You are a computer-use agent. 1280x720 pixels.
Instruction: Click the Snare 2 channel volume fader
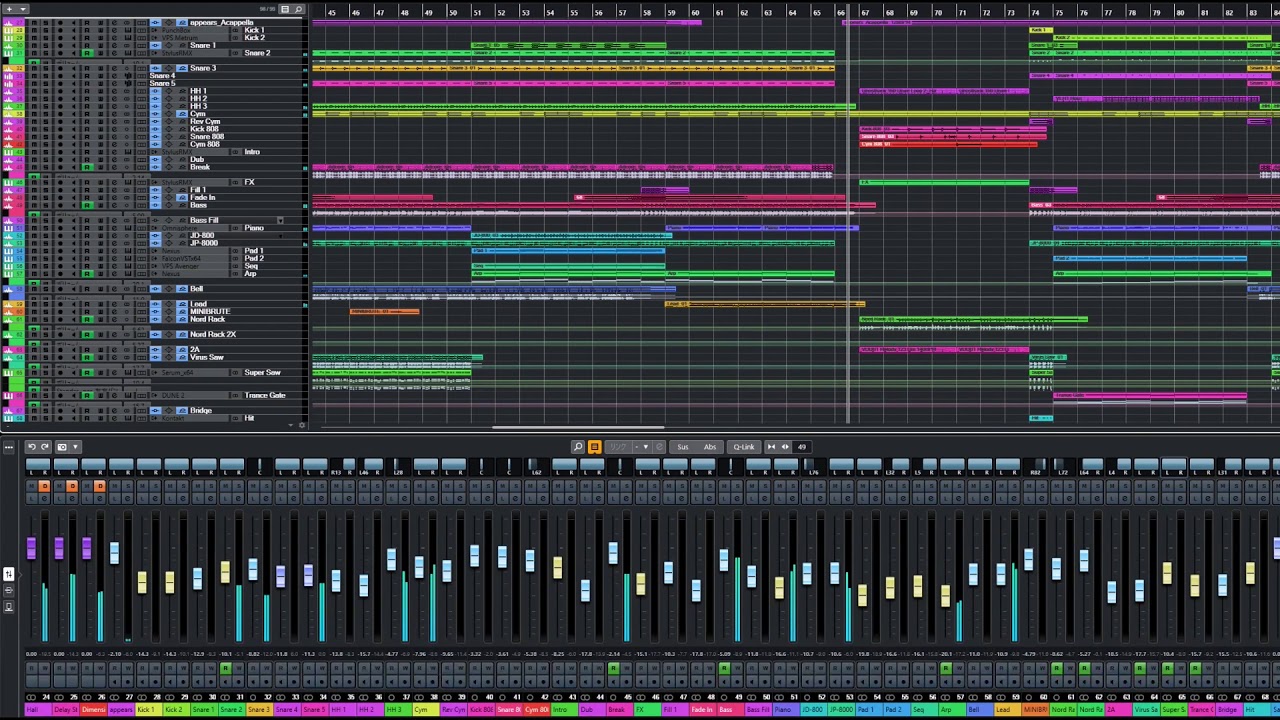pyautogui.click(x=225, y=572)
